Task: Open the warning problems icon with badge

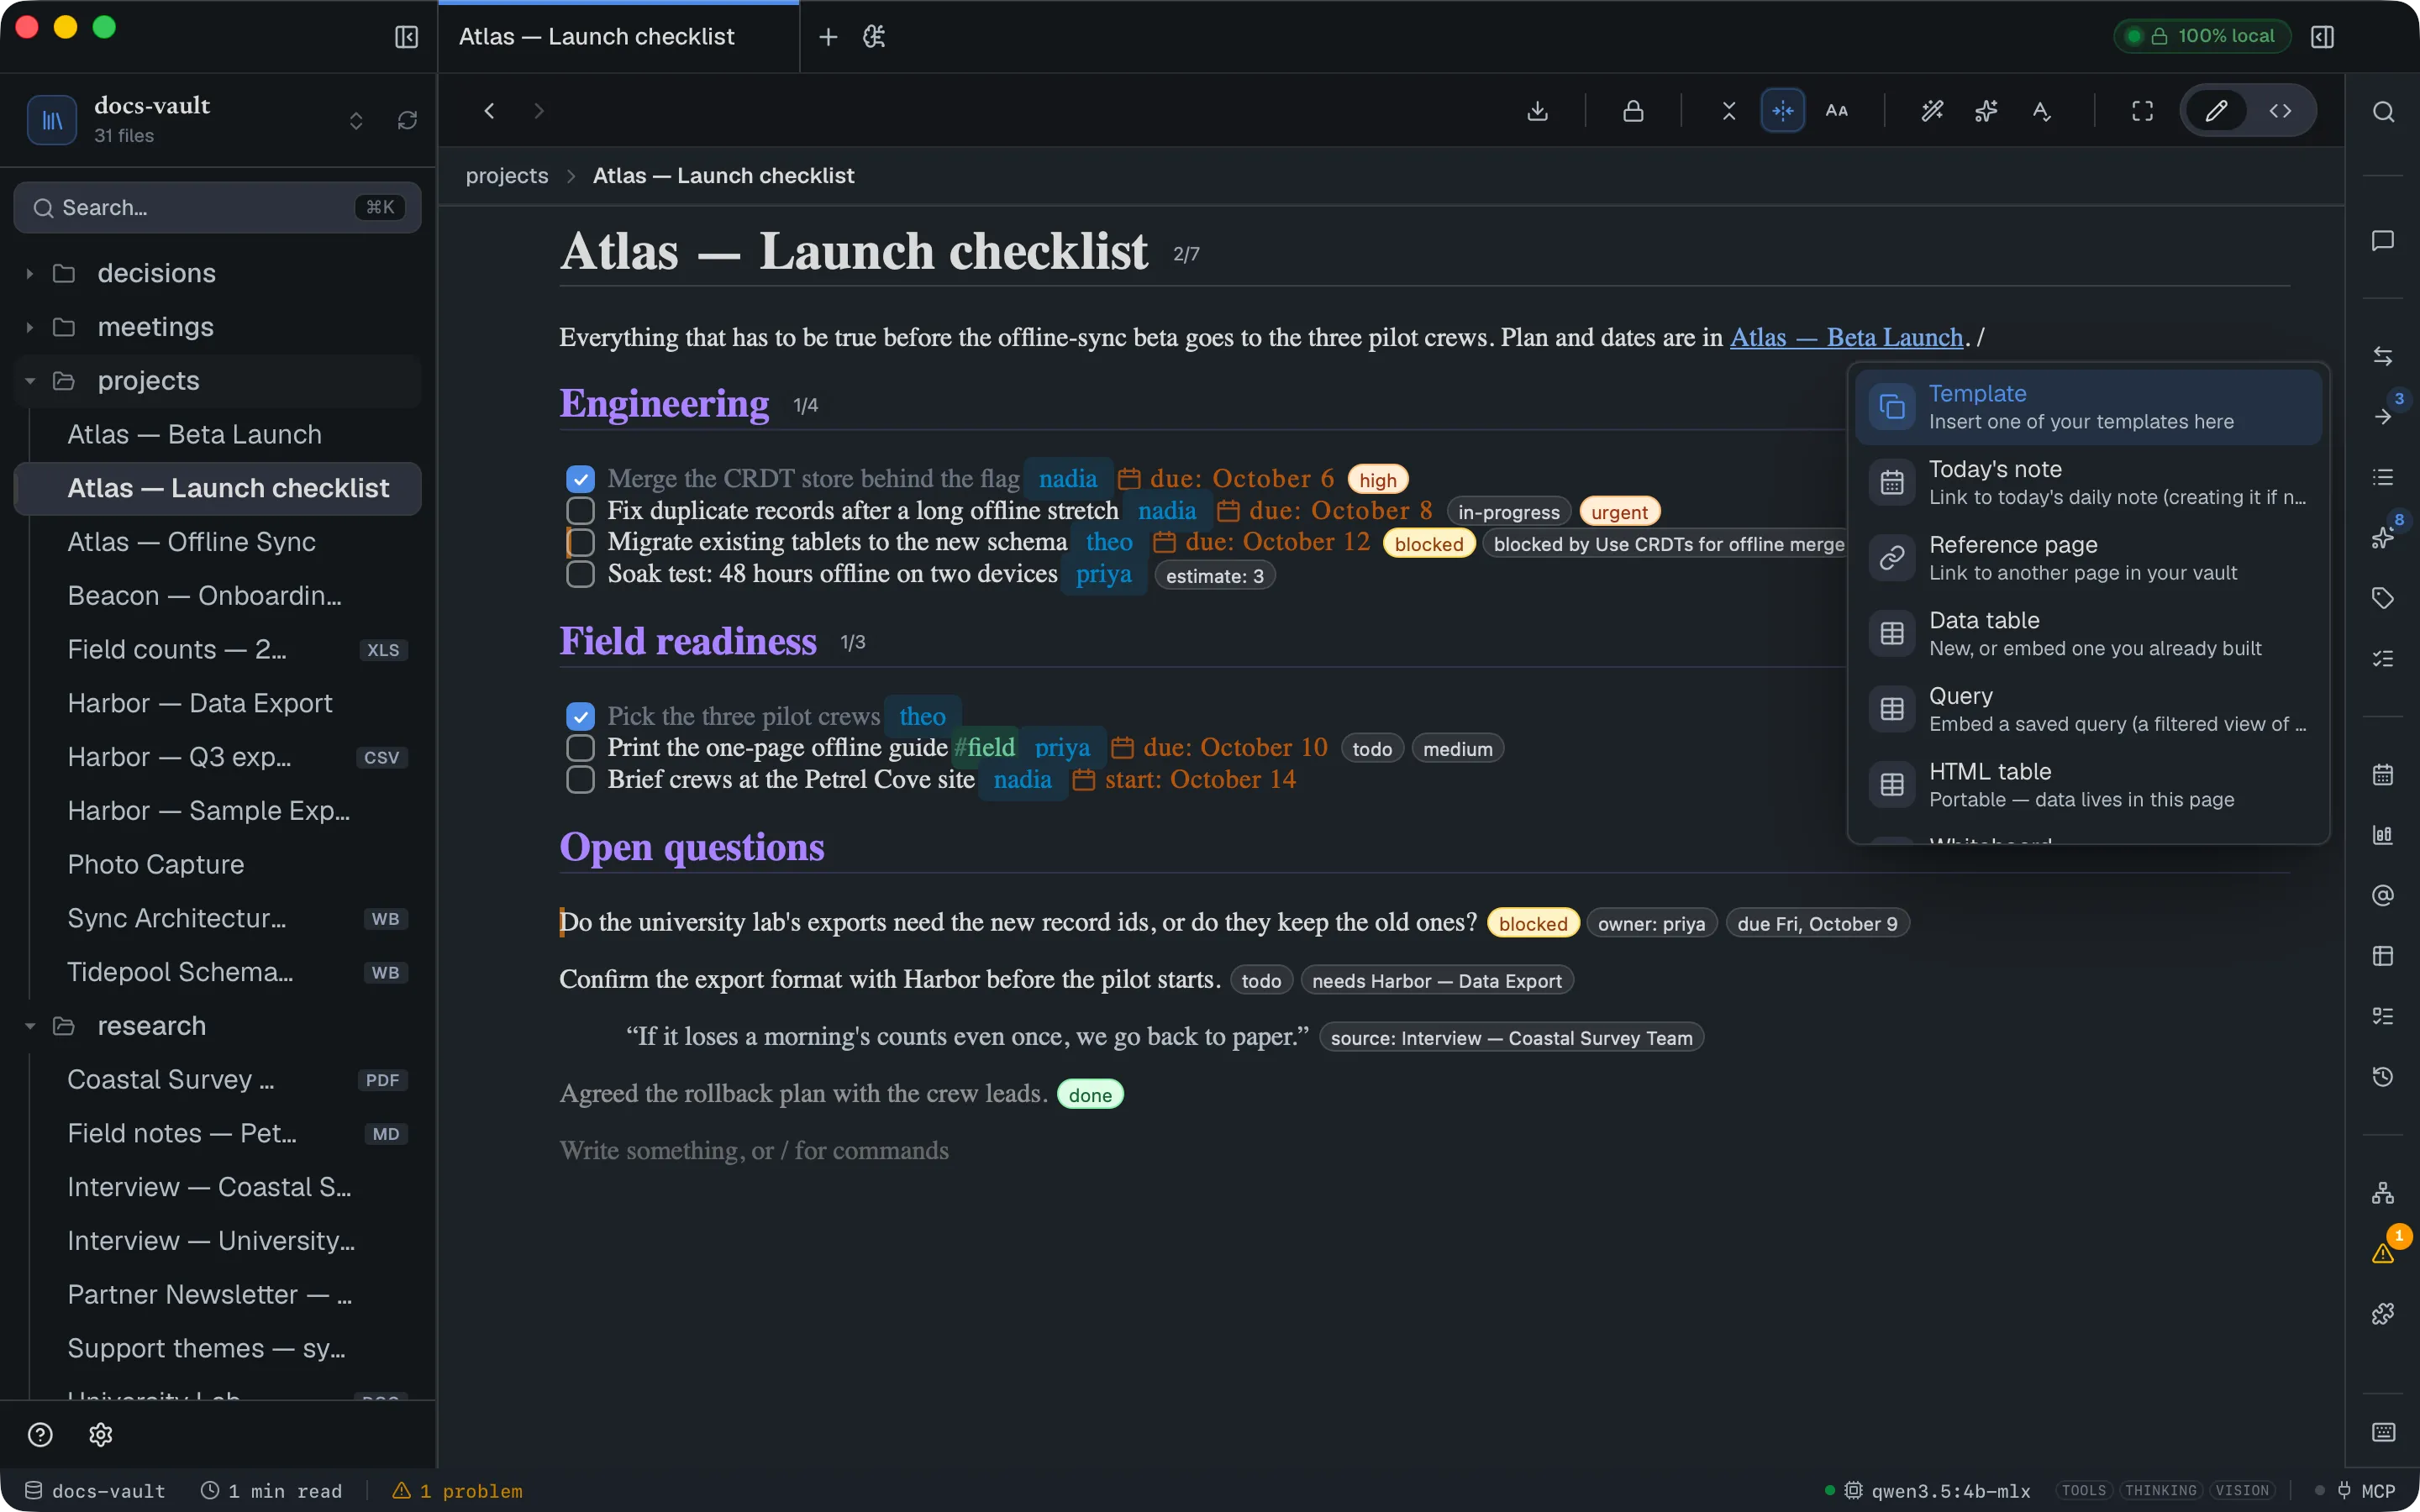Action: (x=2383, y=1253)
